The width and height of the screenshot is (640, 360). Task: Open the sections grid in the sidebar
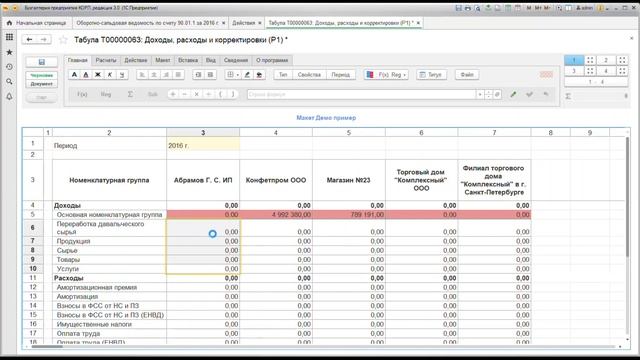pyautogui.click(x=9, y=37)
